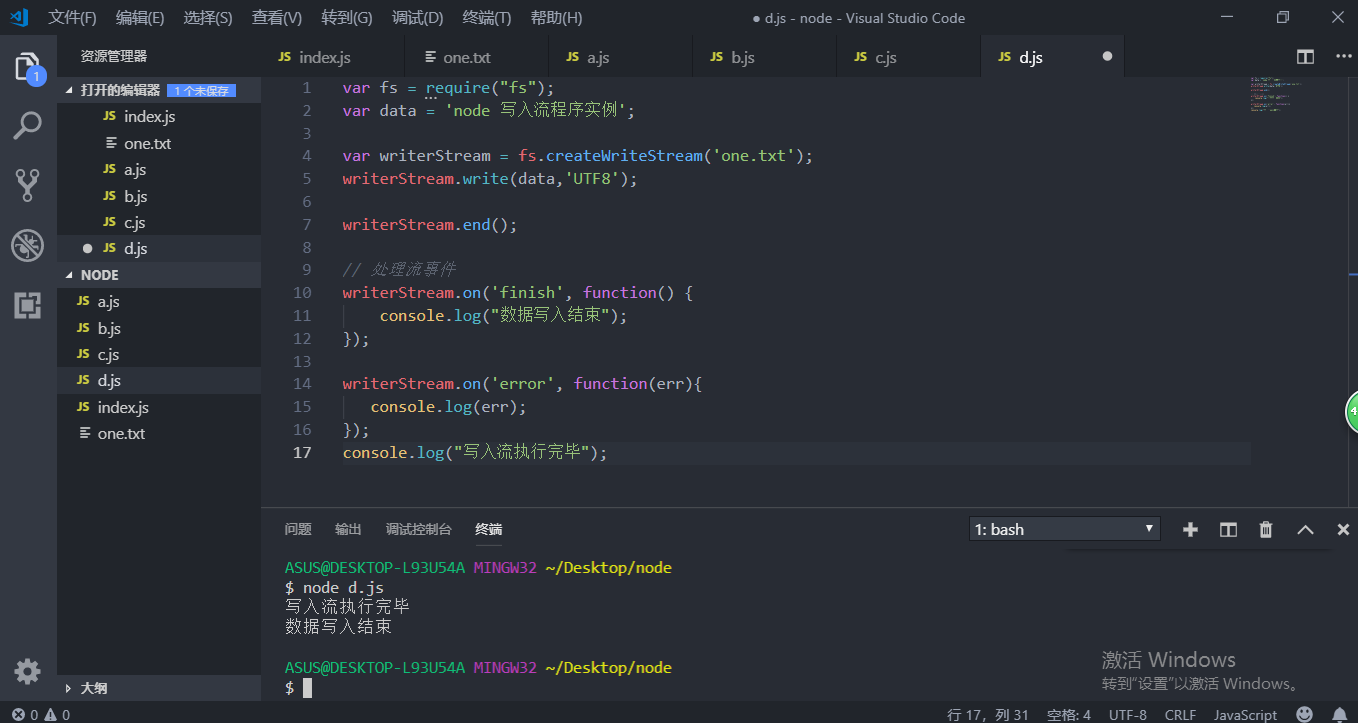Open one.txt in NODE folder
Image resolution: width=1358 pixels, height=723 pixels.
(159, 433)
